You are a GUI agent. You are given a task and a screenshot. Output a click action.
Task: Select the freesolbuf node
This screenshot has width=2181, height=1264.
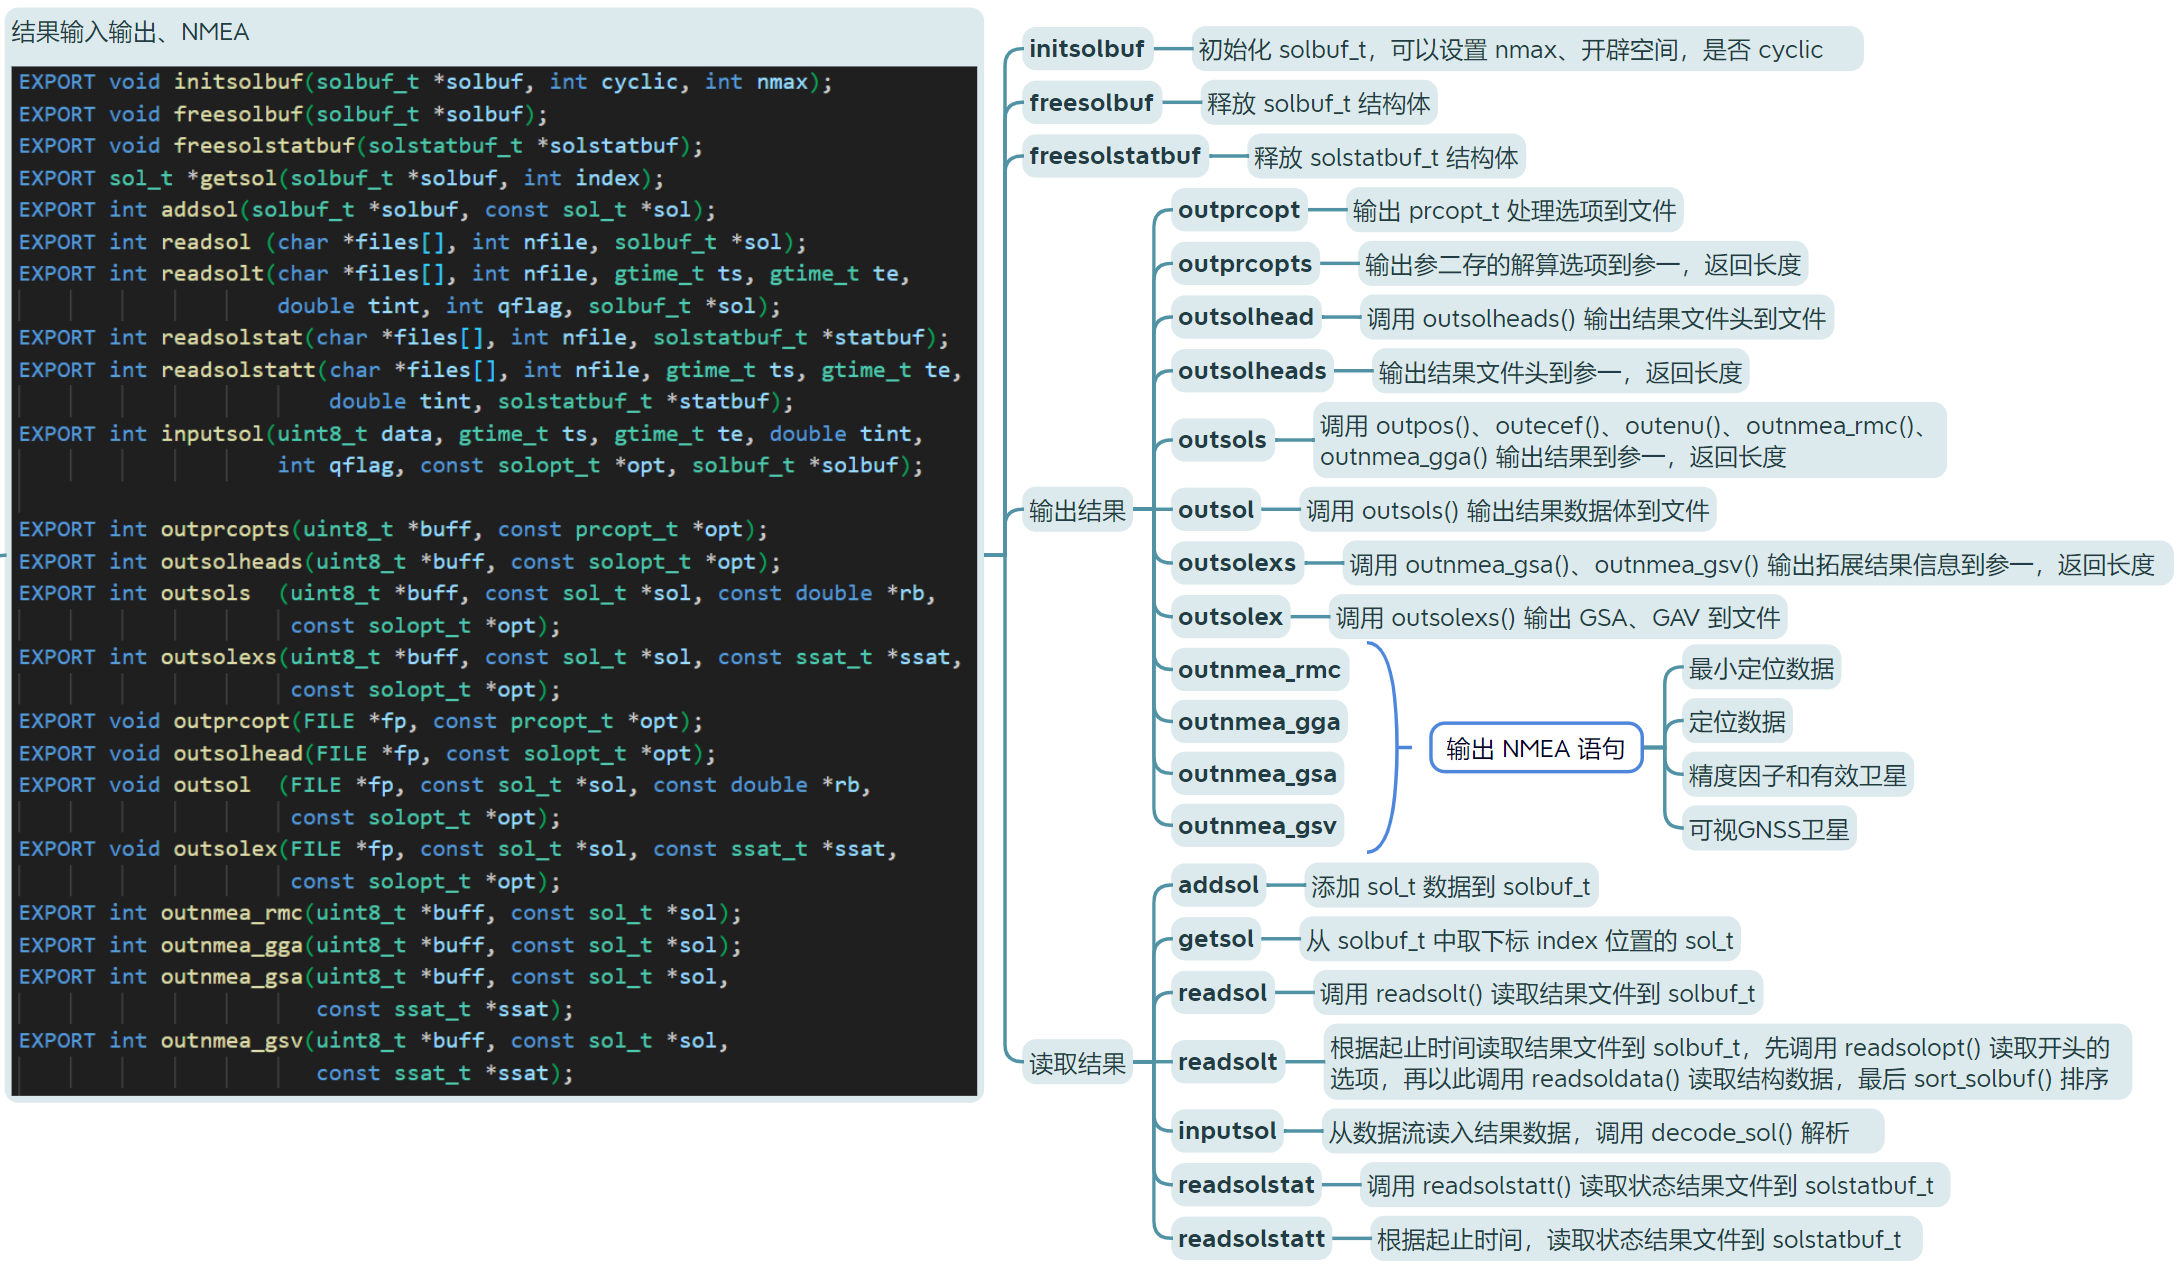[1091, 103]
